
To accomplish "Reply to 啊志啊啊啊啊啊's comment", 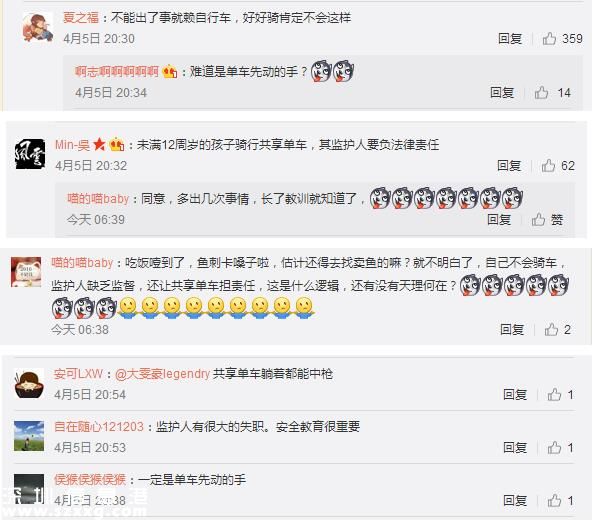I will (x=502, y=92).
